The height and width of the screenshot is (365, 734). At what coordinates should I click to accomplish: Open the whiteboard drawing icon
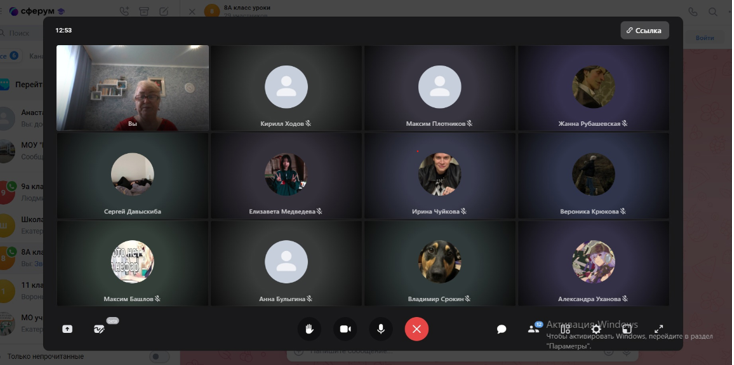(99, 329)
